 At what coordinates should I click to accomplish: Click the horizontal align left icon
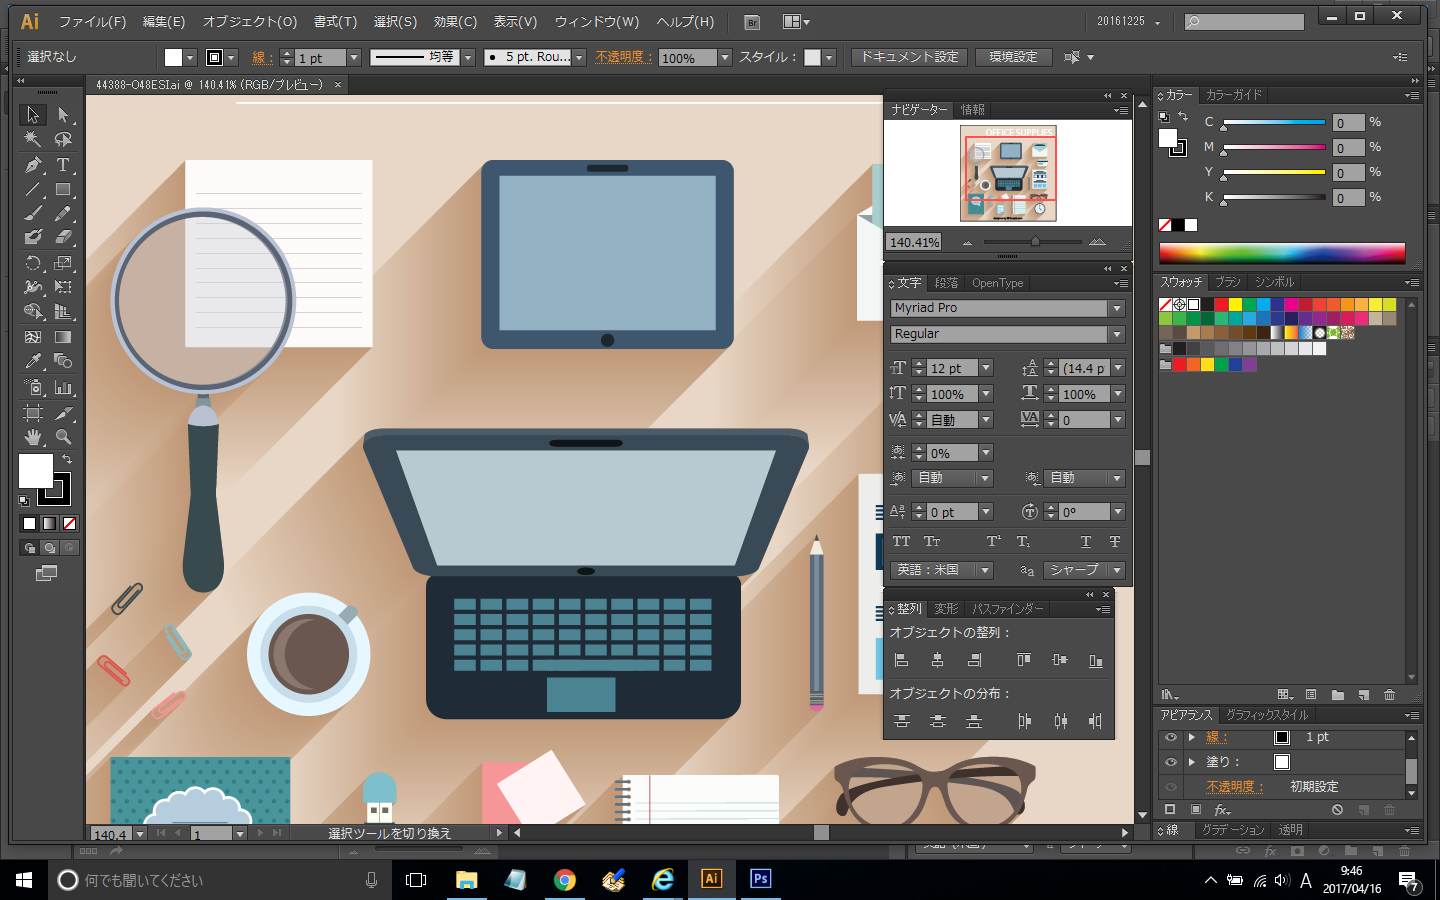point(901,660)
